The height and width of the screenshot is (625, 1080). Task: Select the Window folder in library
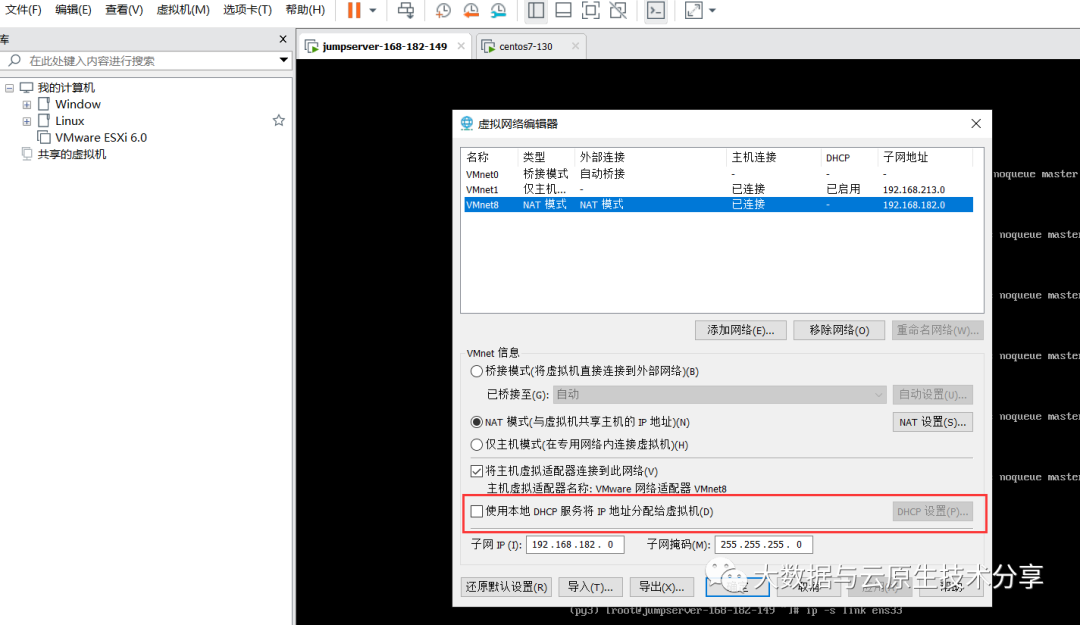click(78, 104)
